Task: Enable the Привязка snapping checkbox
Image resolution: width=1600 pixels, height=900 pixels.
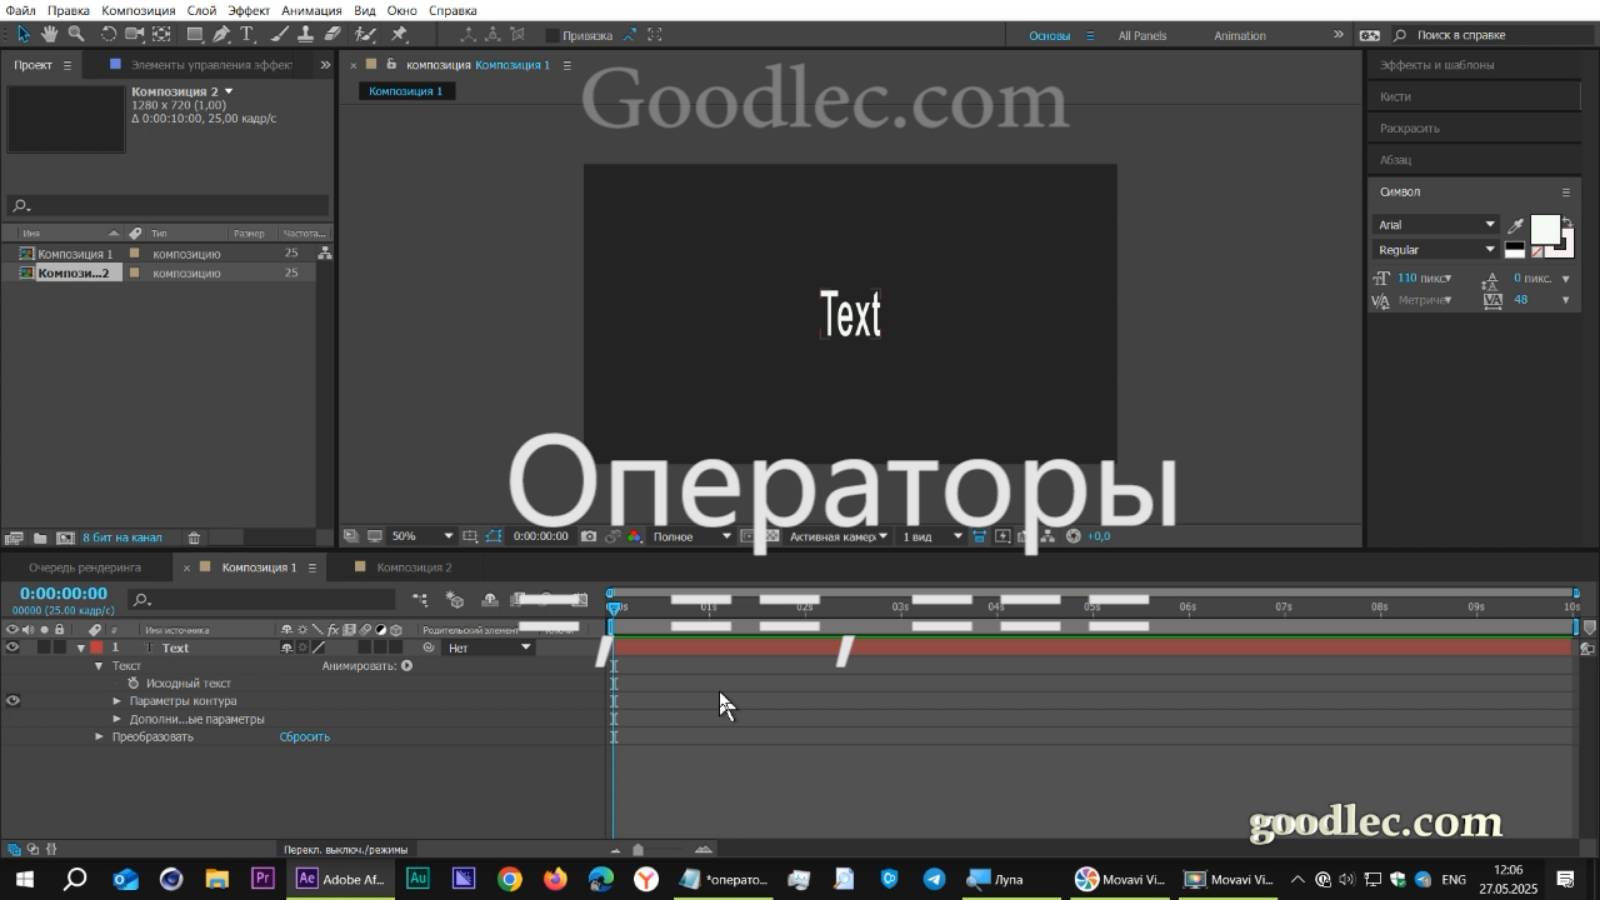Action: [552, 34]
